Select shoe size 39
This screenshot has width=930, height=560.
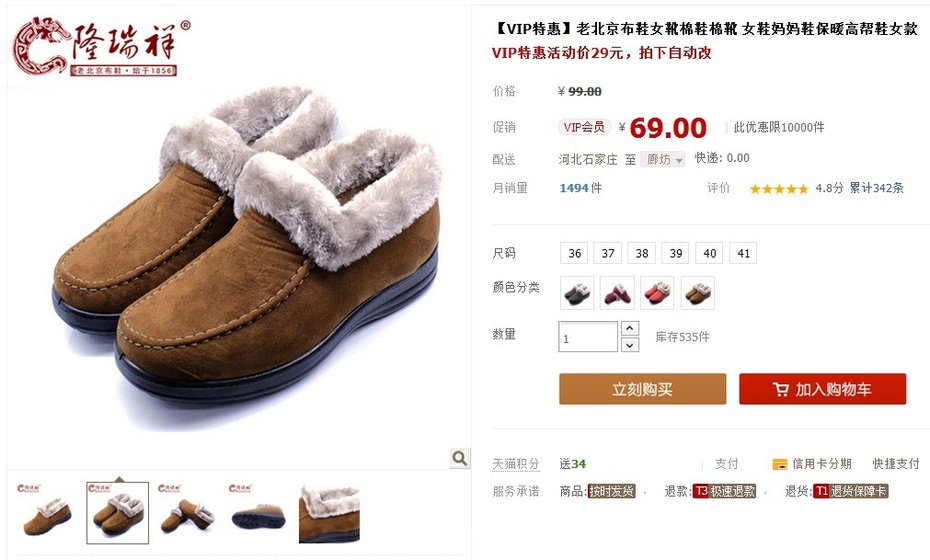point(676,253)
